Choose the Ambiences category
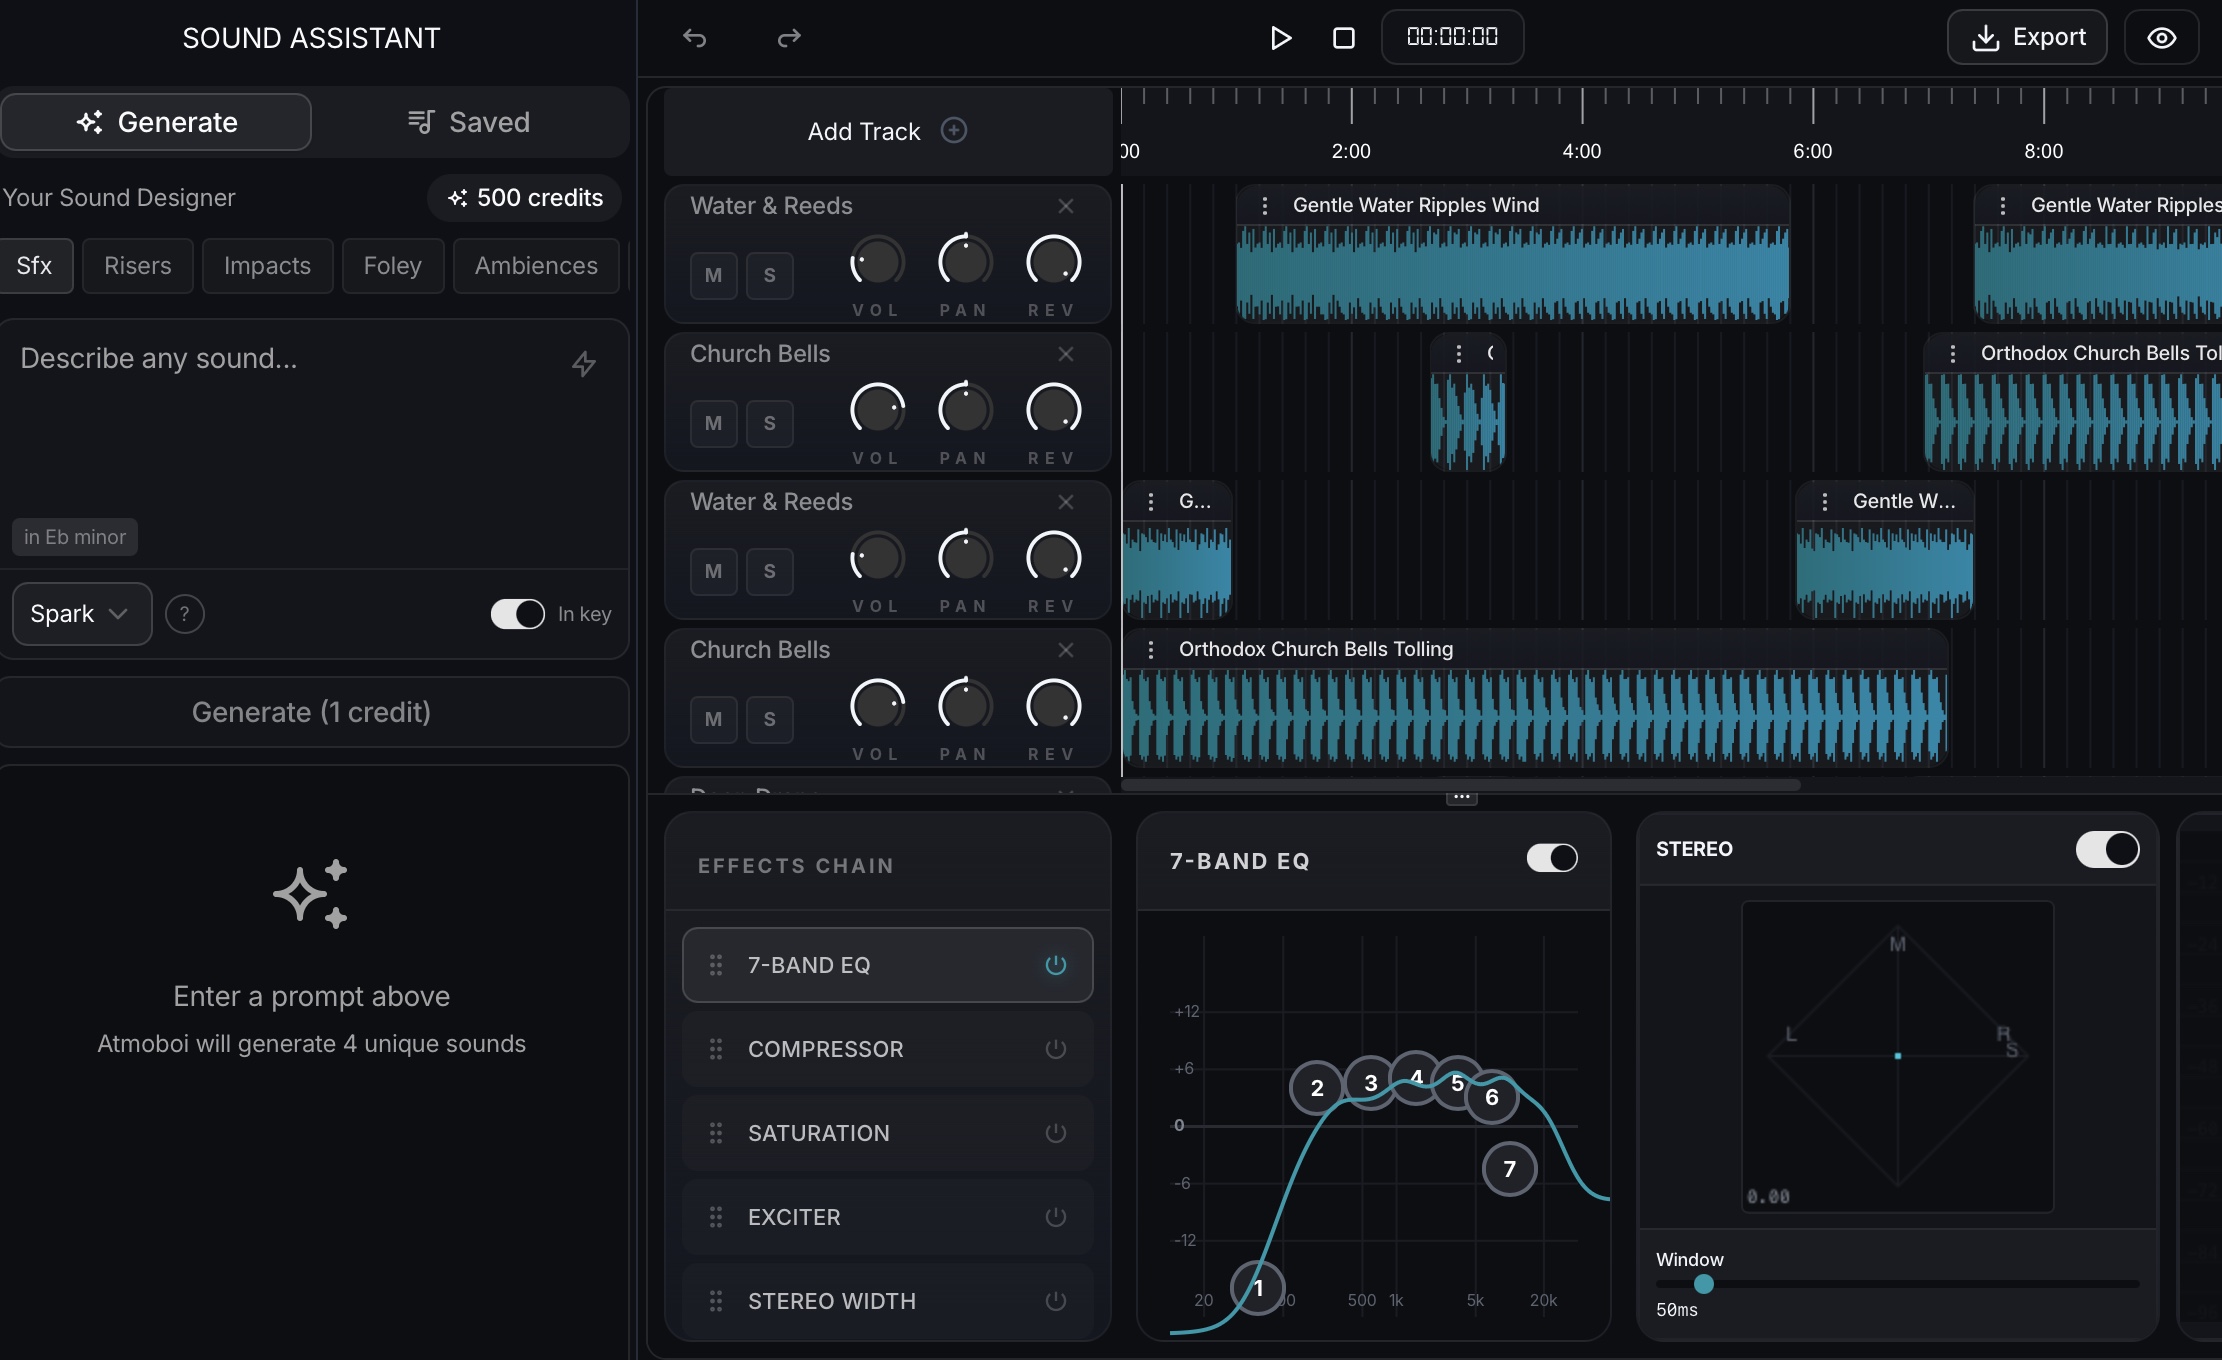This screenshot has height=1360, width=2222. [536, 266]
